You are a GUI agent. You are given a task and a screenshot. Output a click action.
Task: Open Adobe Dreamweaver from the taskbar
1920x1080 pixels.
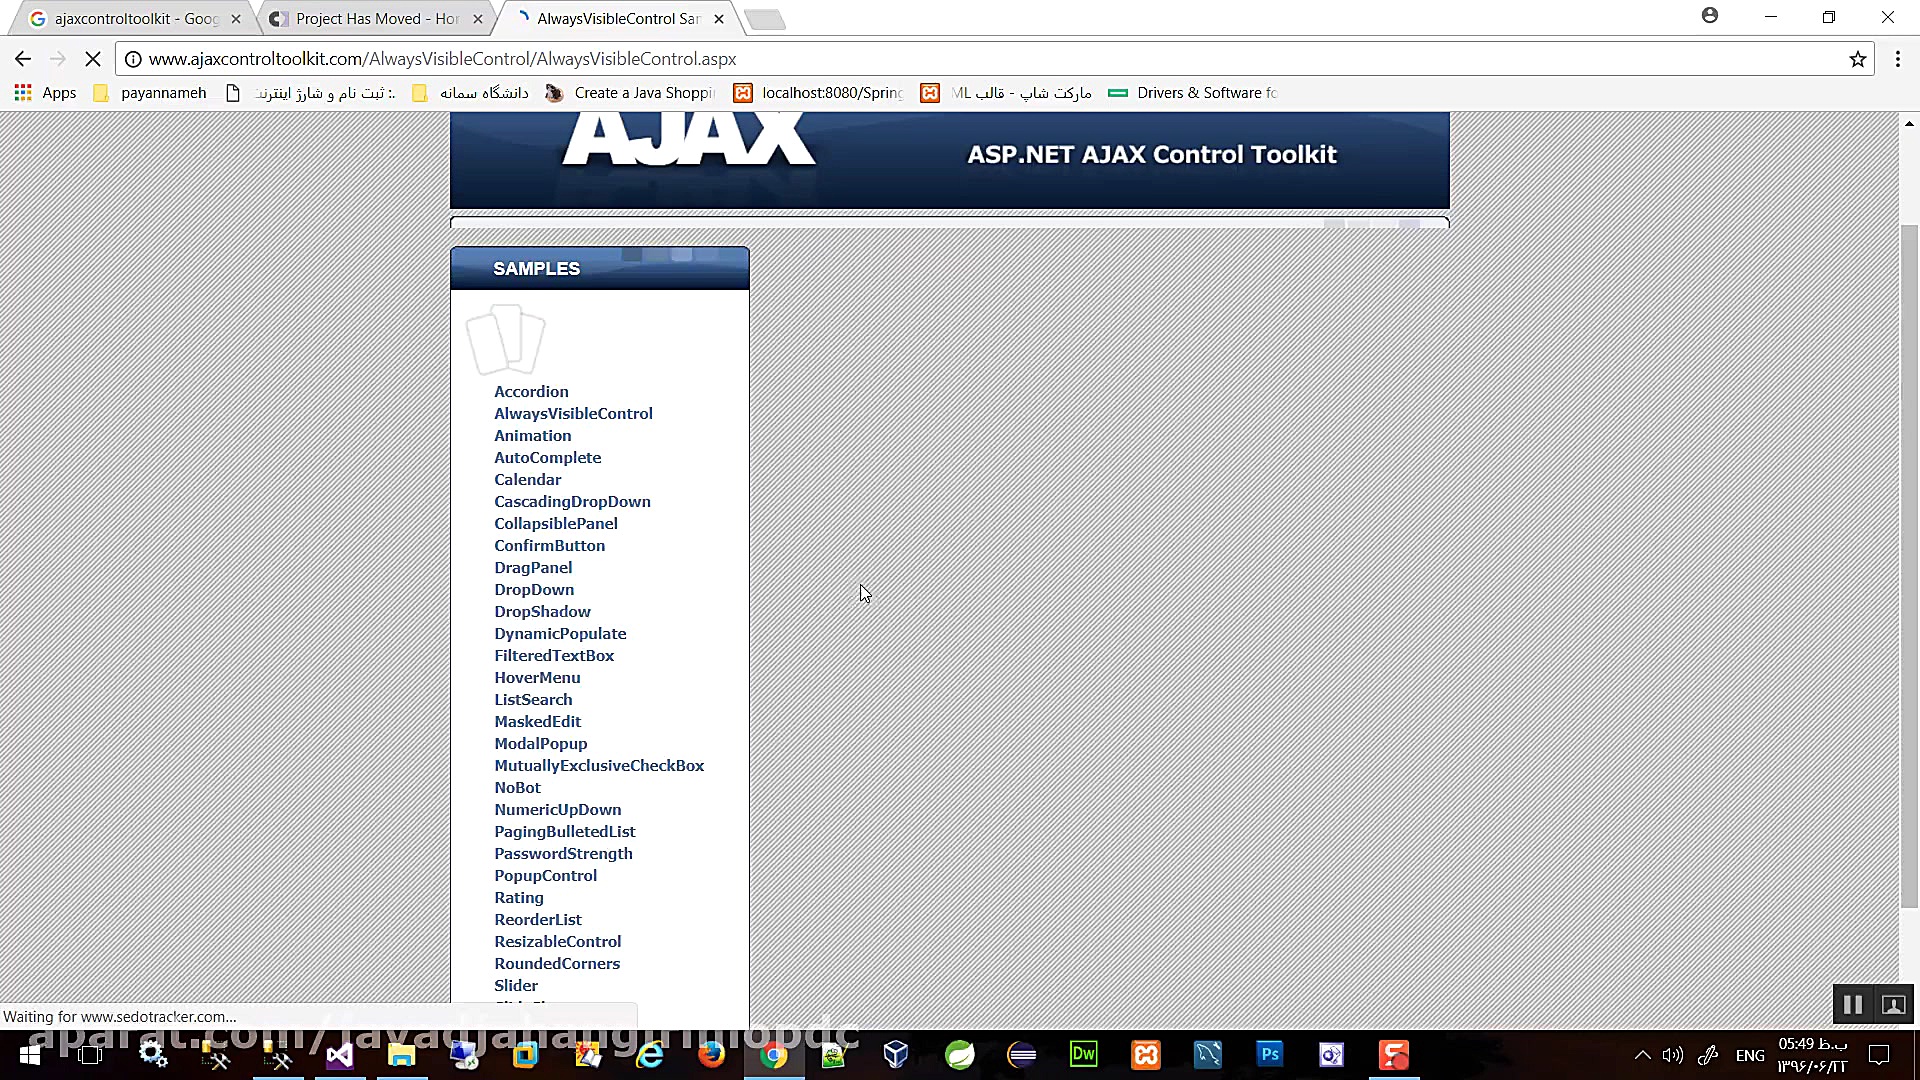[x=1084, y=1054]
